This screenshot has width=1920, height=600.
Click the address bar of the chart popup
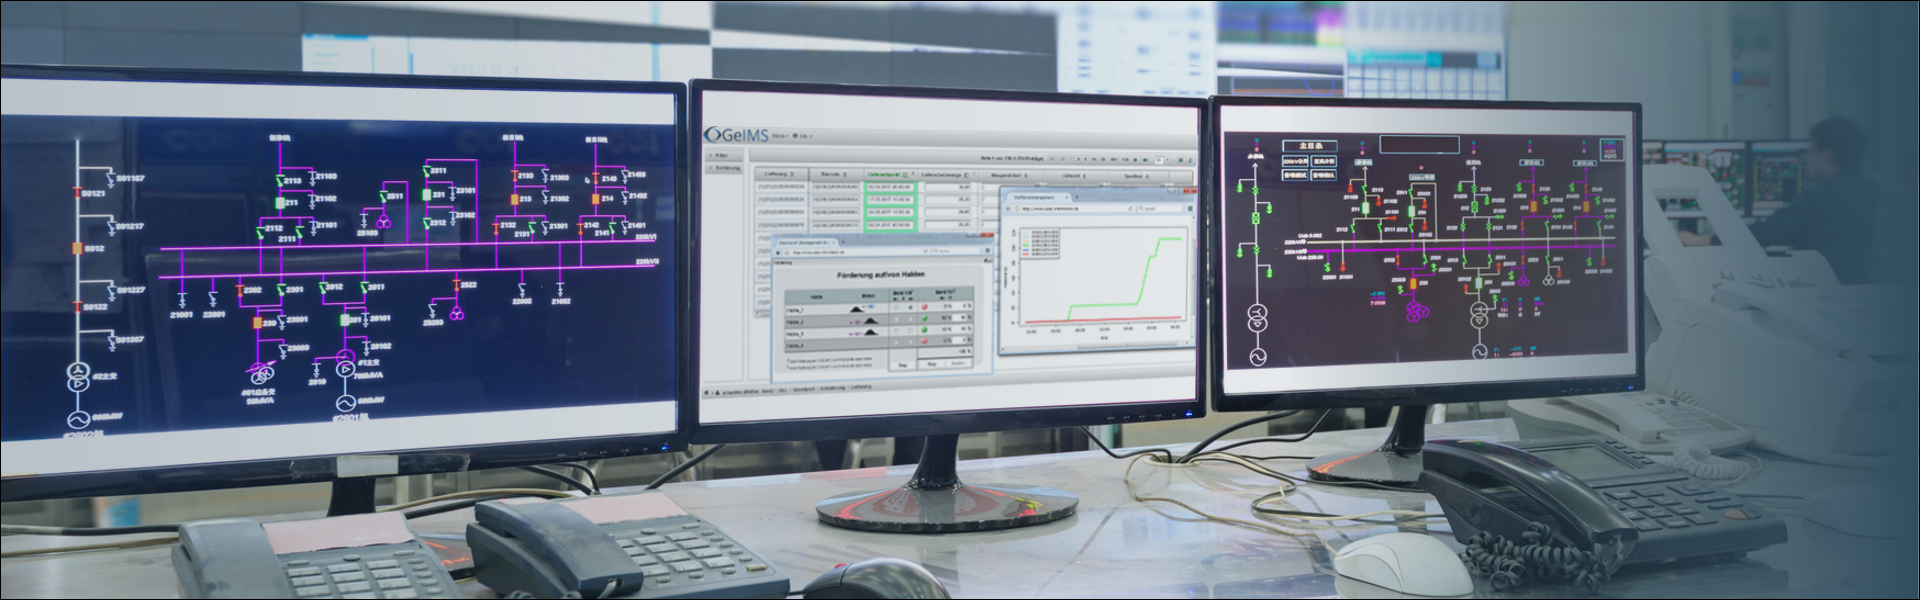(1073, 209)
